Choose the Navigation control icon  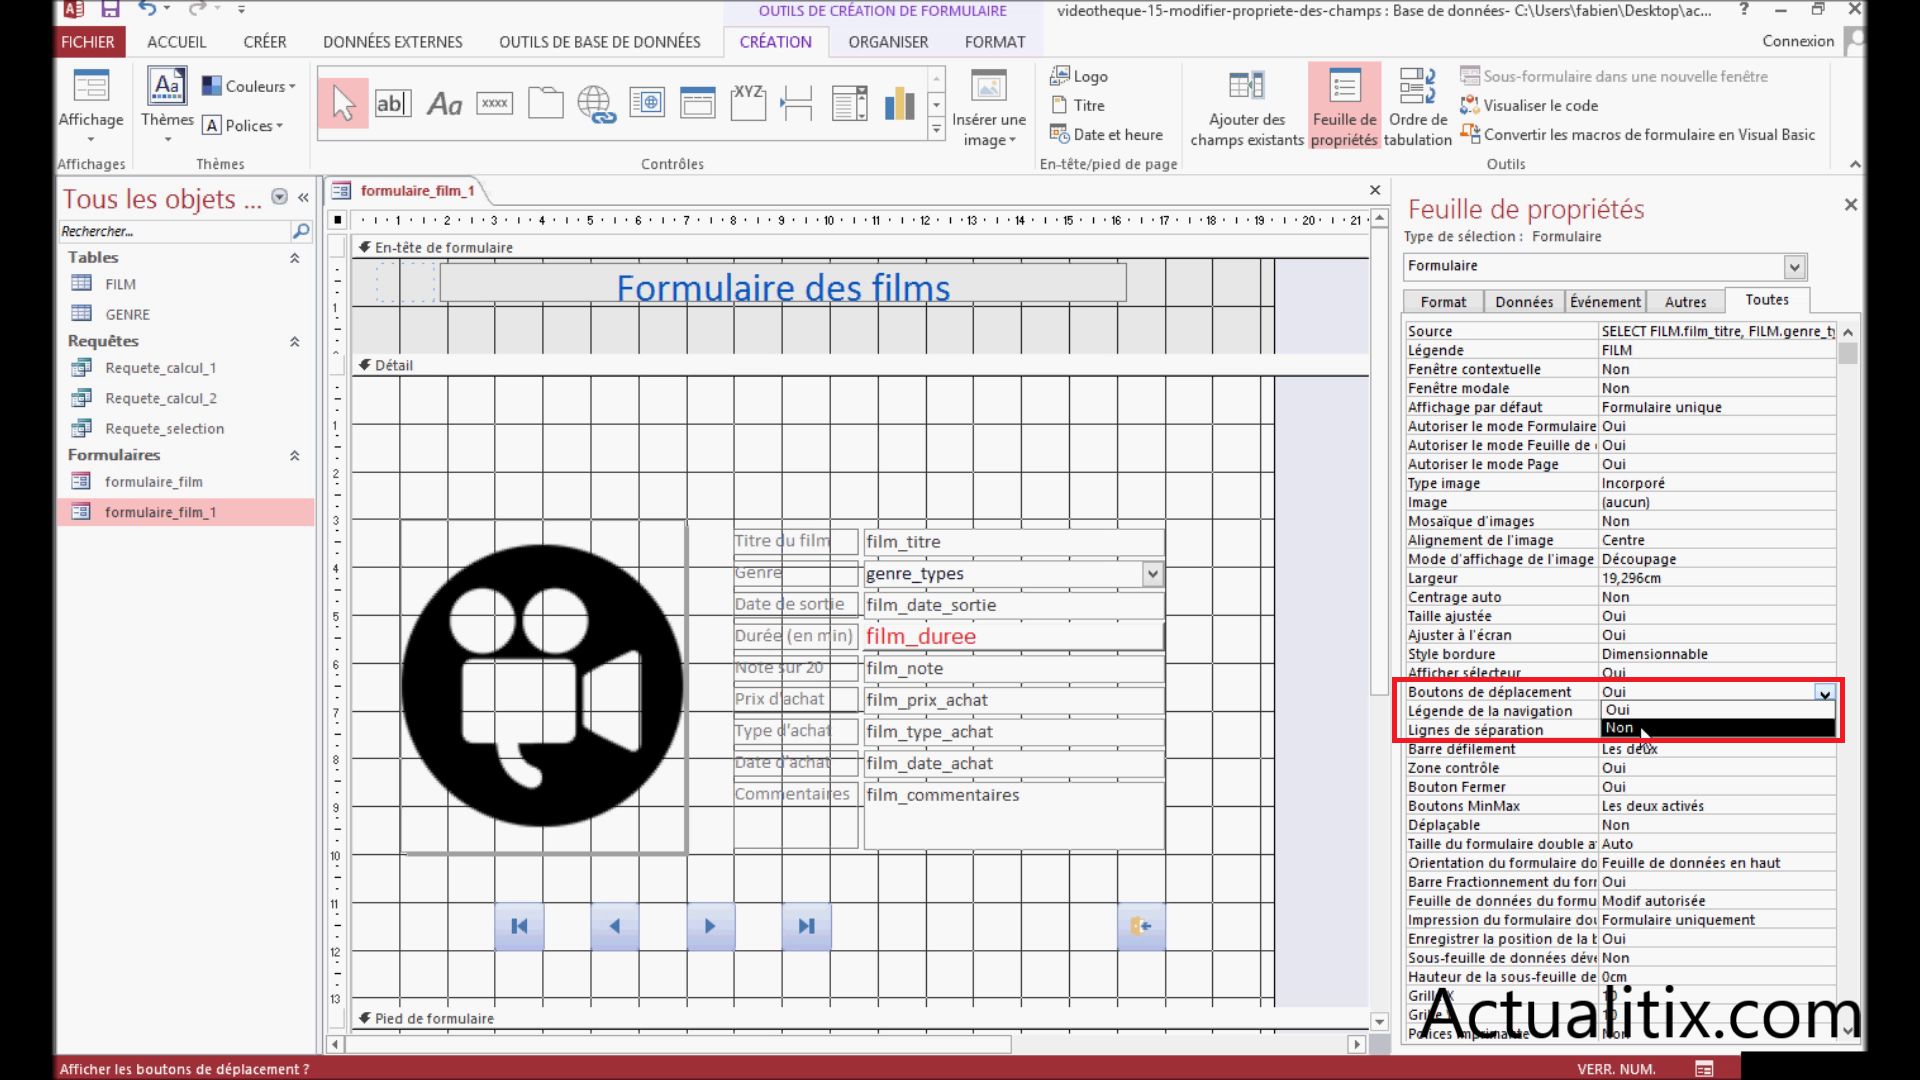pos(697,103)
